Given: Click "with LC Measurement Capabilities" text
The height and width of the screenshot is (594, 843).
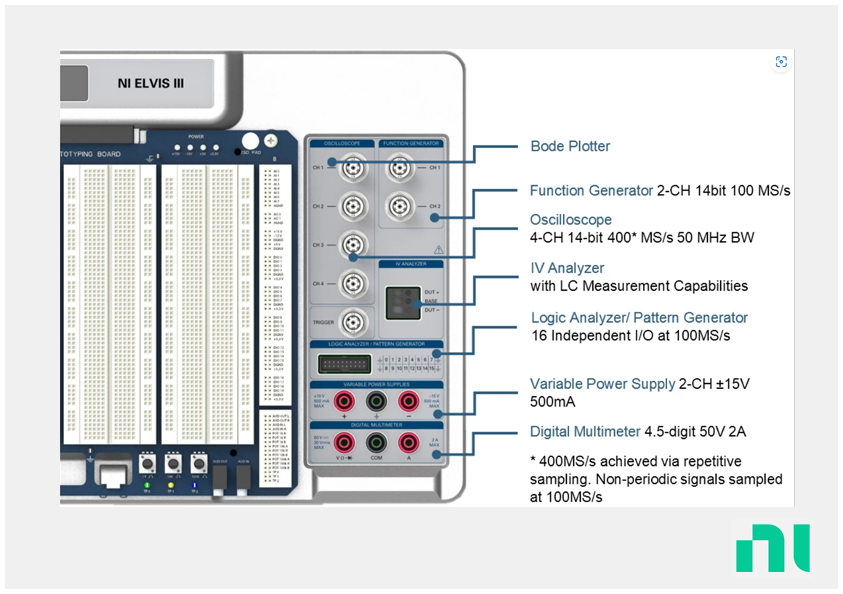Looking at the screenshot, I should click(639, 286).
